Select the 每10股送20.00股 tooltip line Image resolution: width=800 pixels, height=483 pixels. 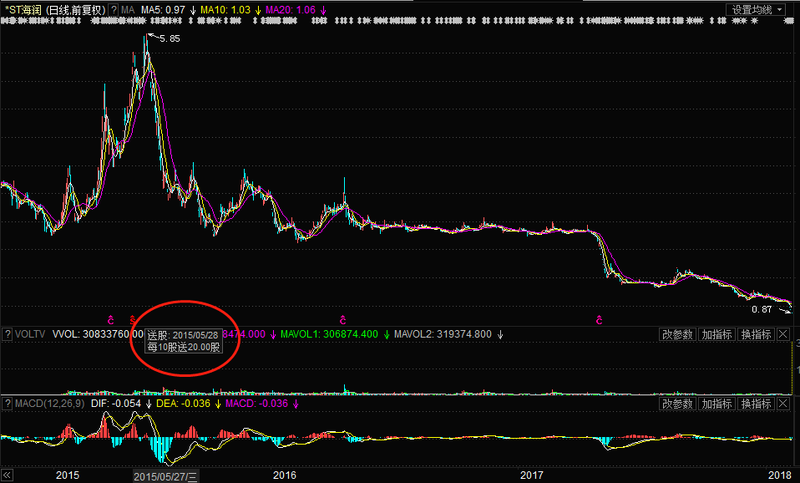[x=184, y=347]
